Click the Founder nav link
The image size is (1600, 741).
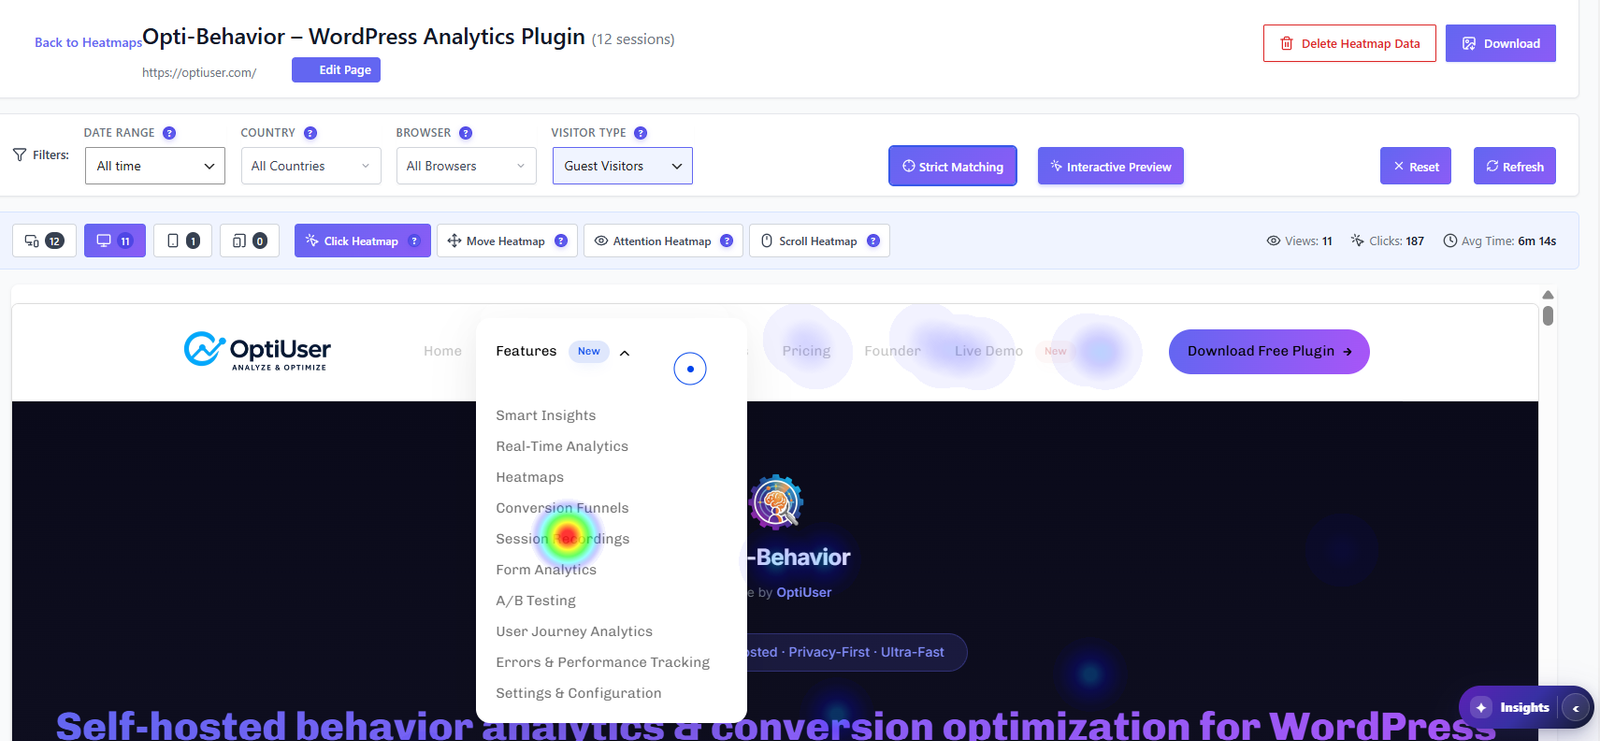click(892, 351)
